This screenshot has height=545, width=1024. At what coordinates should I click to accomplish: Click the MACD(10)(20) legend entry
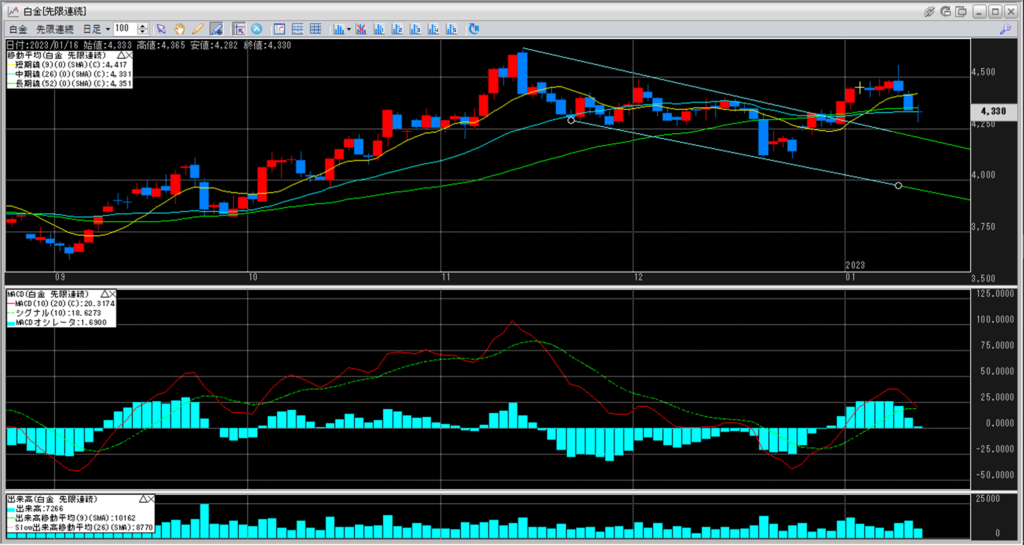tap(59, 304)
